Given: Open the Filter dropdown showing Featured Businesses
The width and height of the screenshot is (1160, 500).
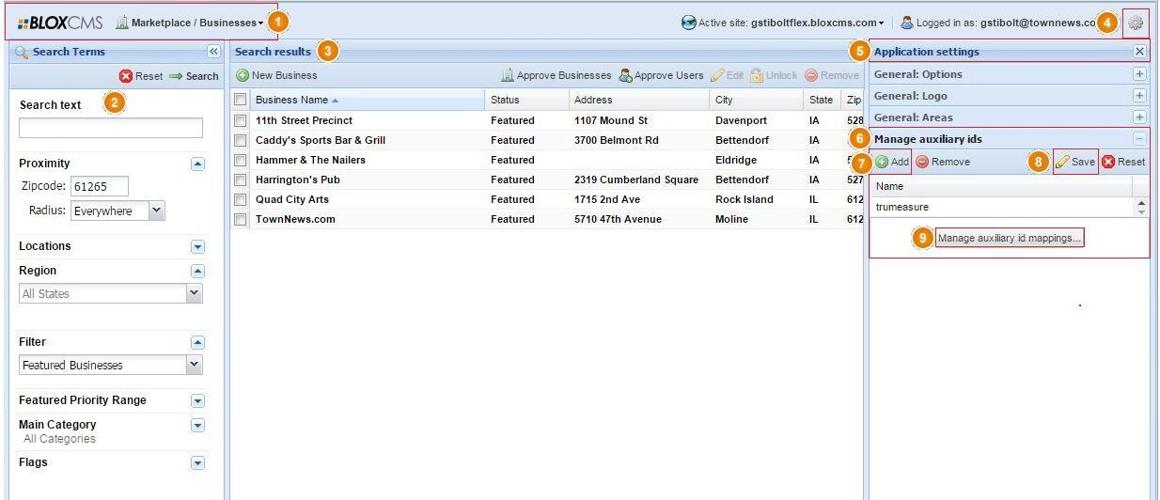Looking at the screenshot, I should pos(195,365).
